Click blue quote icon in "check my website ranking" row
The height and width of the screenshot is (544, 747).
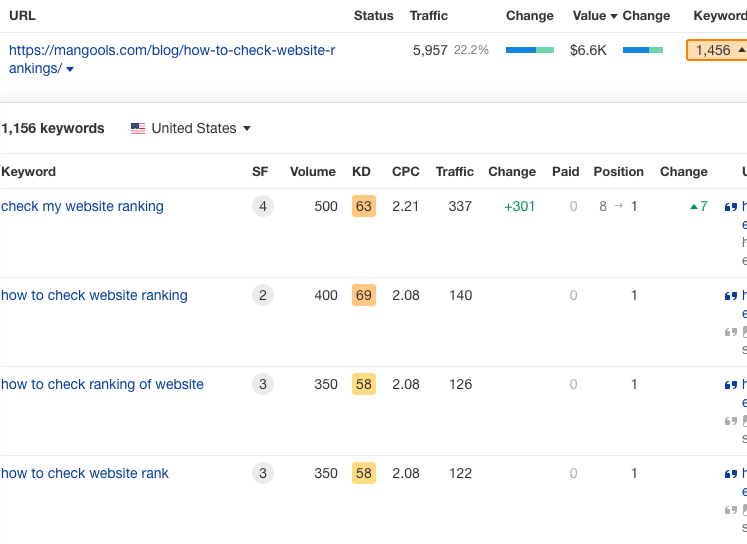tap(730, 207)
